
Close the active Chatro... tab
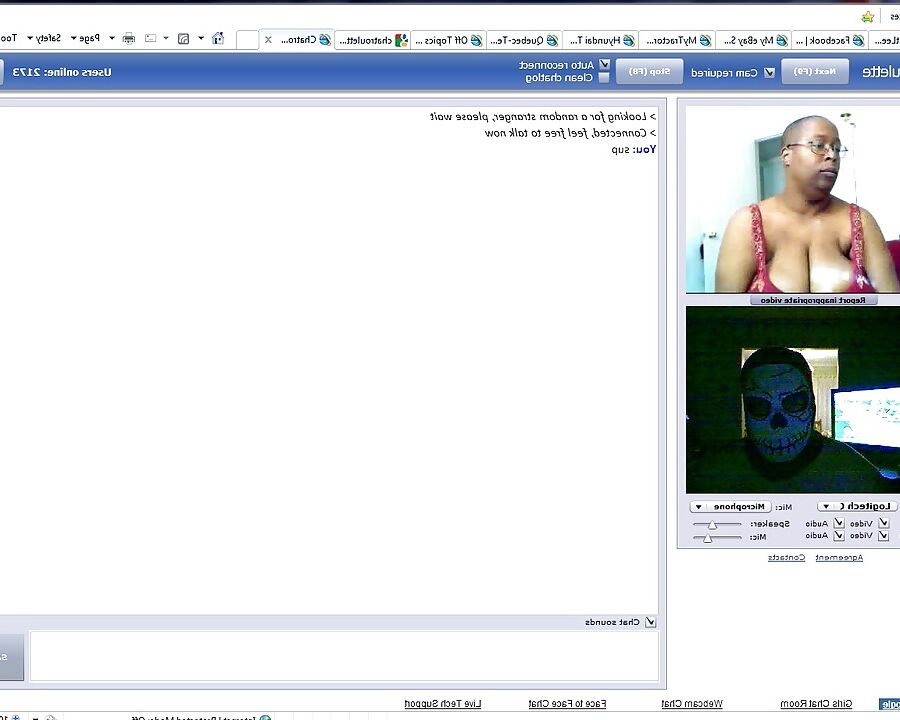268,40
